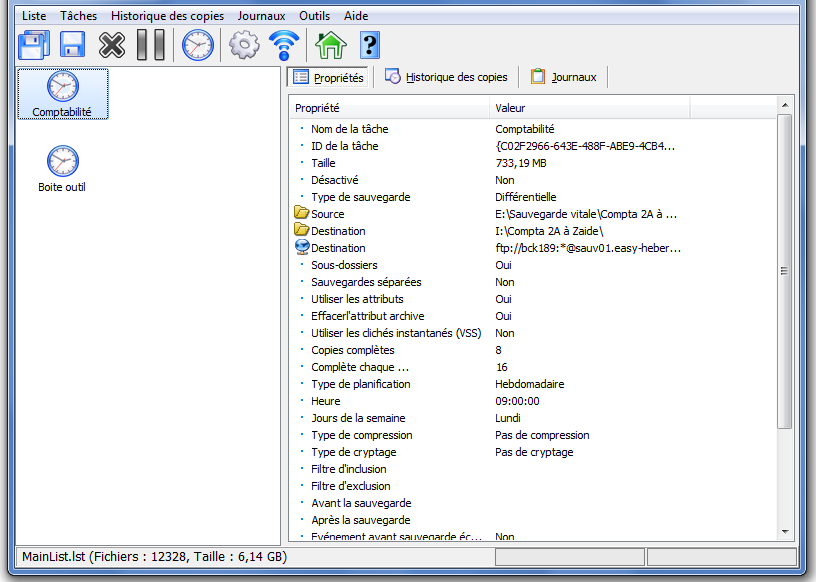The height and width of the screenshot is (582, 816).
Task: Open the Outils menu
Action: [314, 16]
